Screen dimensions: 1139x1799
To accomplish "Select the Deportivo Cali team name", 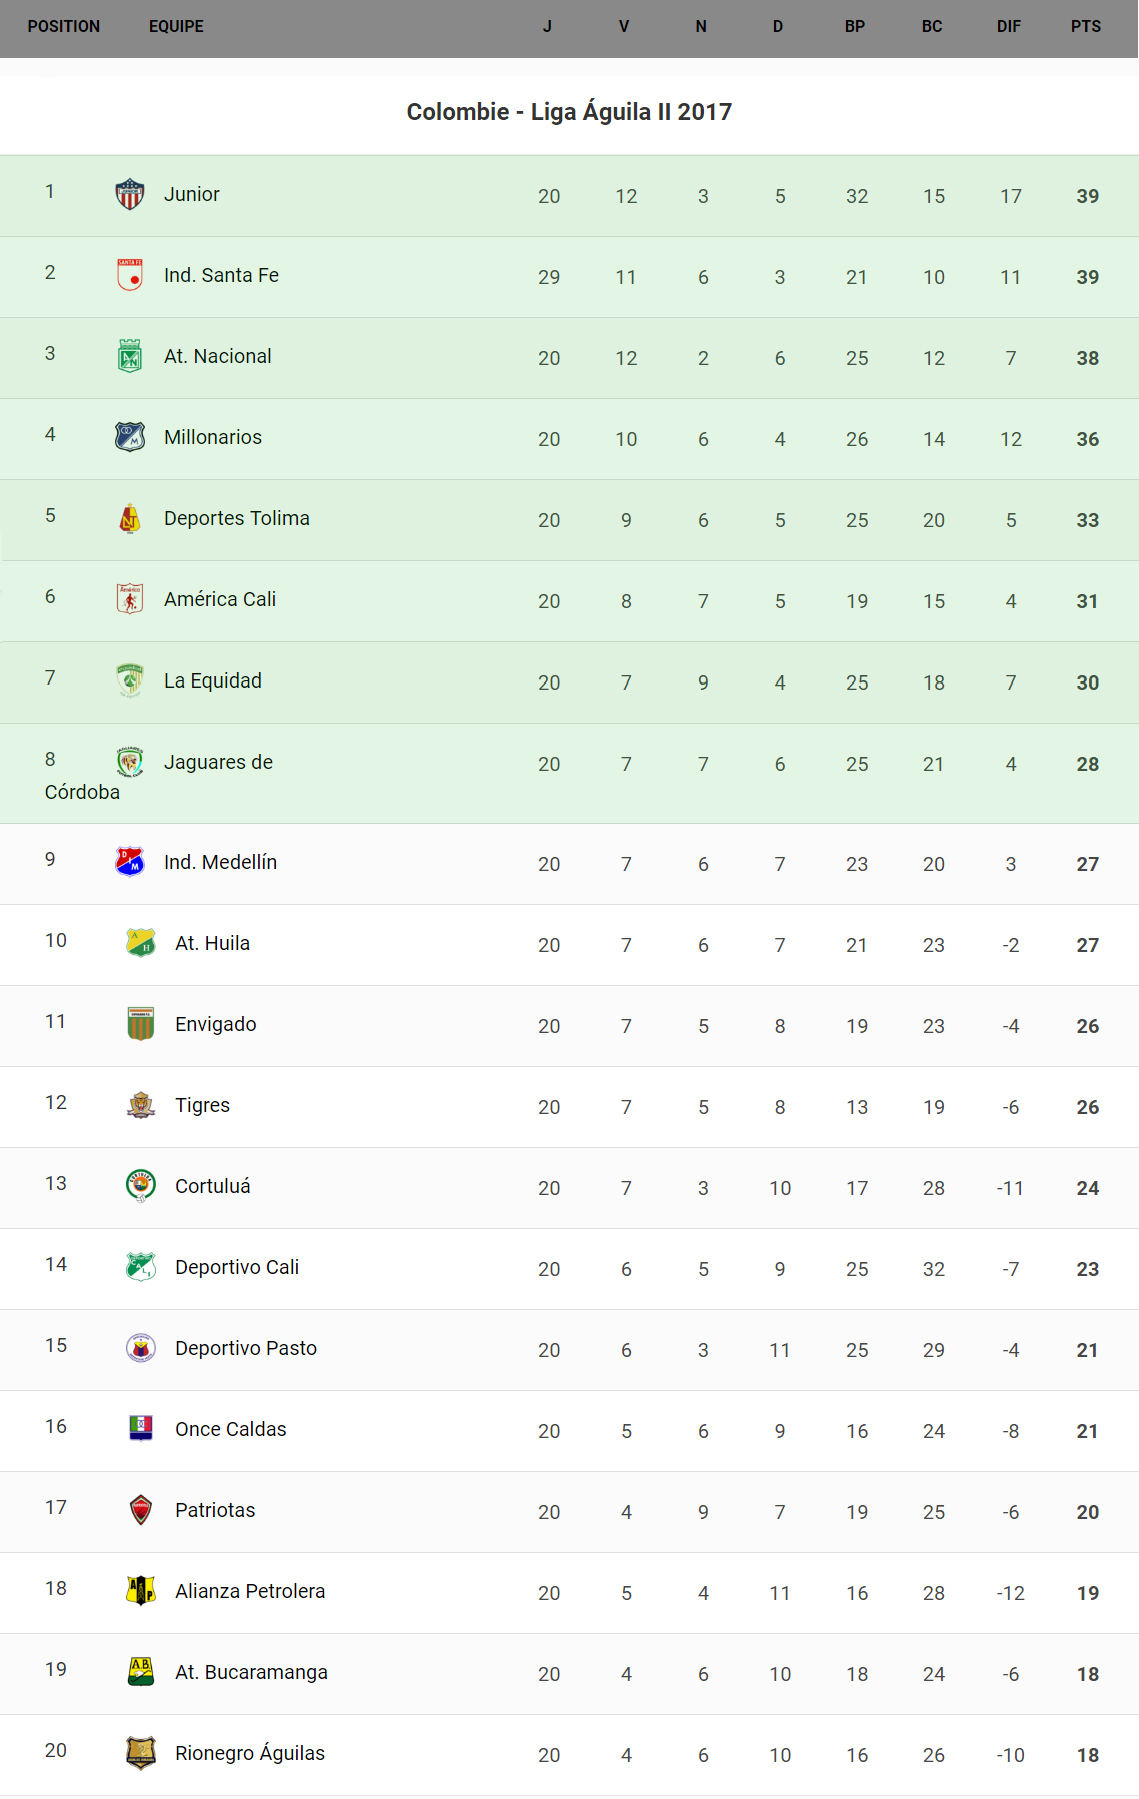I will pos(237,1267).
